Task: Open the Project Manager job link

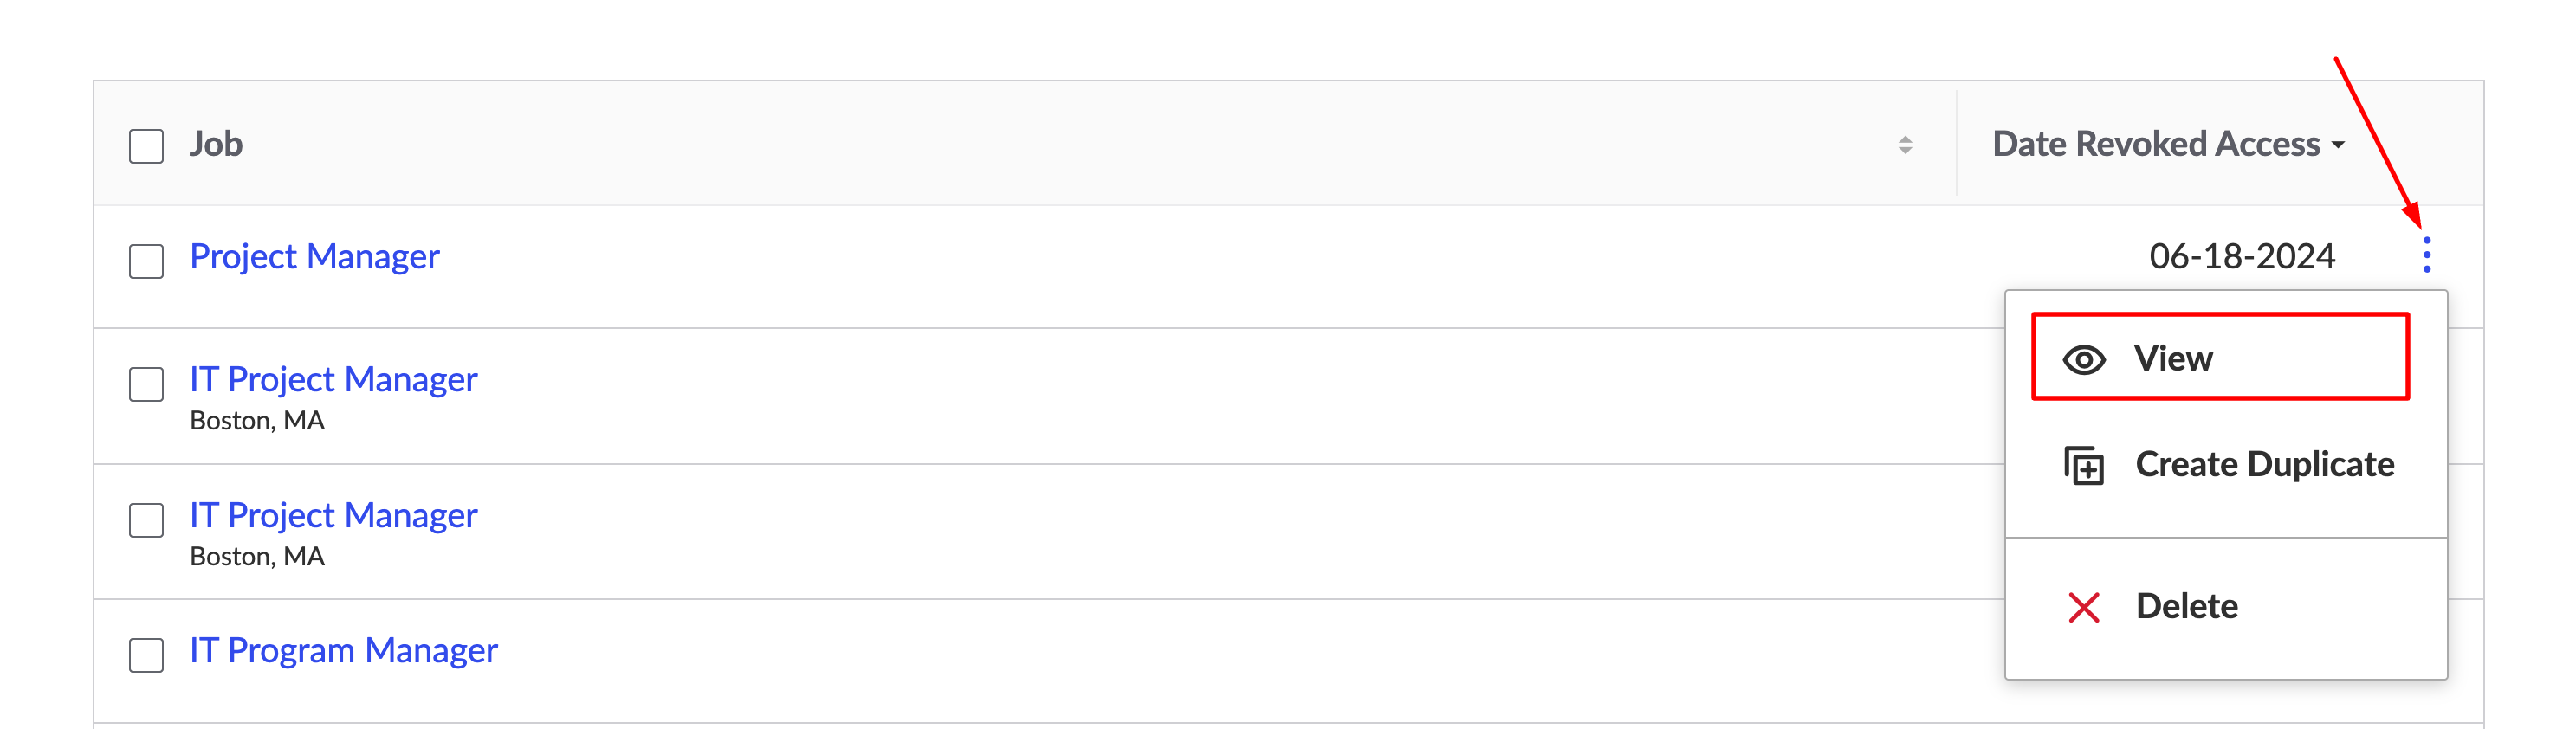Action: pos(314,257)
